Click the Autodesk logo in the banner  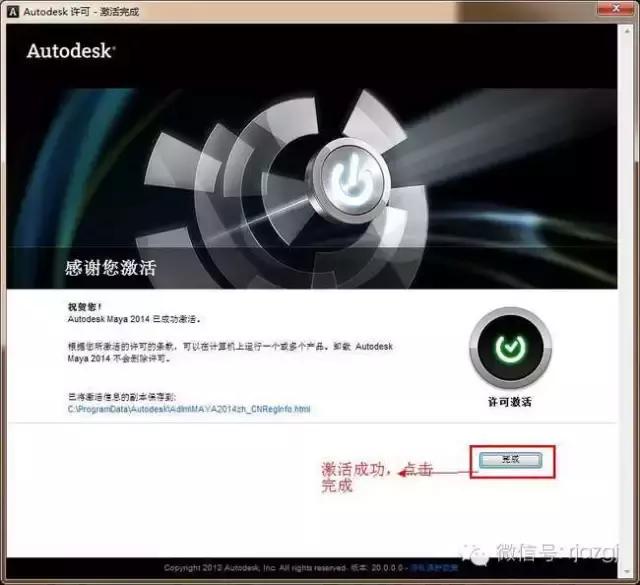coord(71,51)
